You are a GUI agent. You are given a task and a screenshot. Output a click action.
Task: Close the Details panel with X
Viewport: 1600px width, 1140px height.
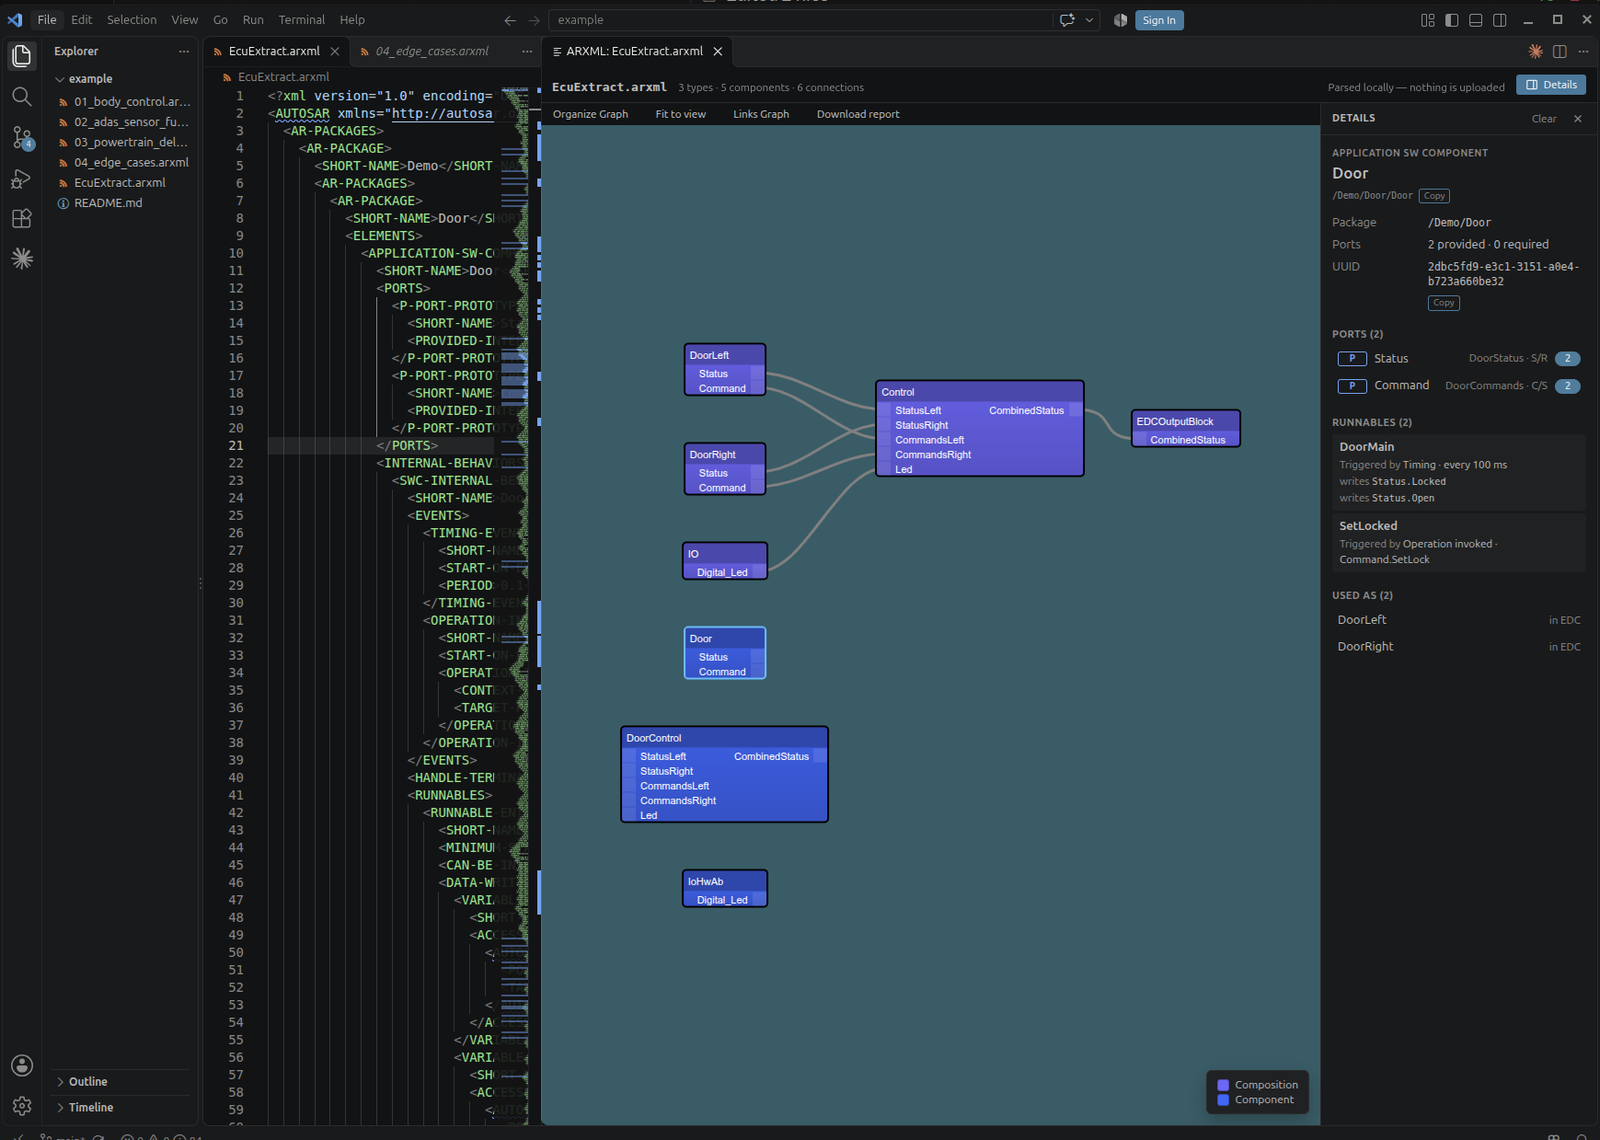1578,119
